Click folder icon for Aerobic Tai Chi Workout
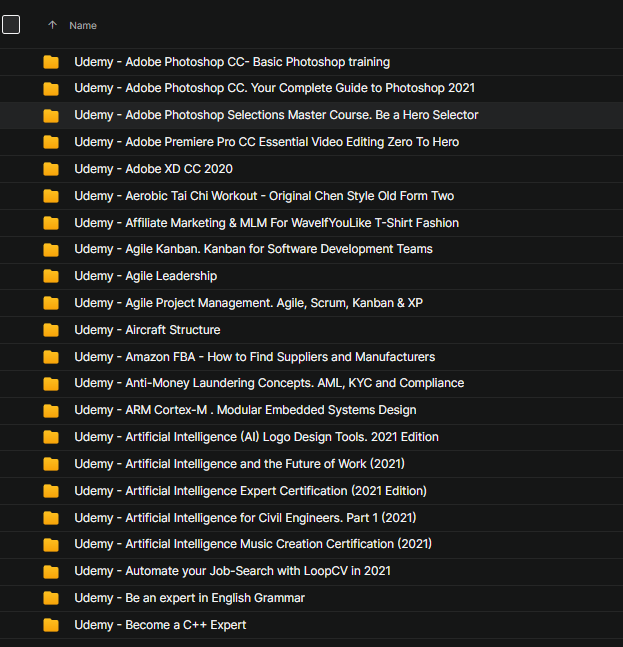Viewport: 623px width, 647px height. click(51, 196)
